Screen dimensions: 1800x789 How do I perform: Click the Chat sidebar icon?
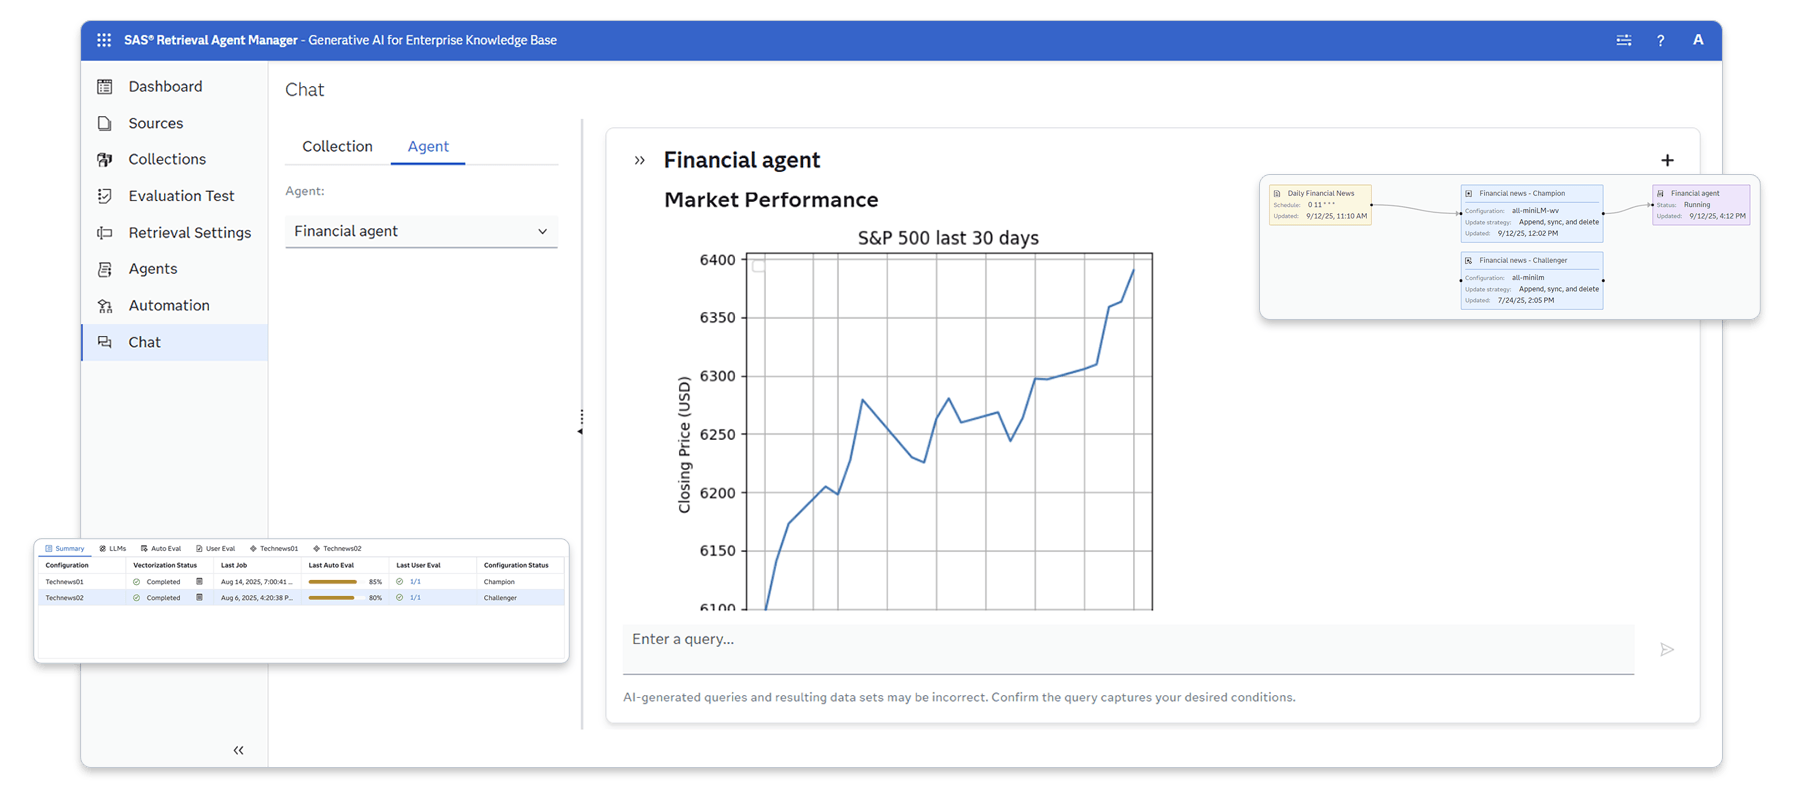click(x=105, y=342)
